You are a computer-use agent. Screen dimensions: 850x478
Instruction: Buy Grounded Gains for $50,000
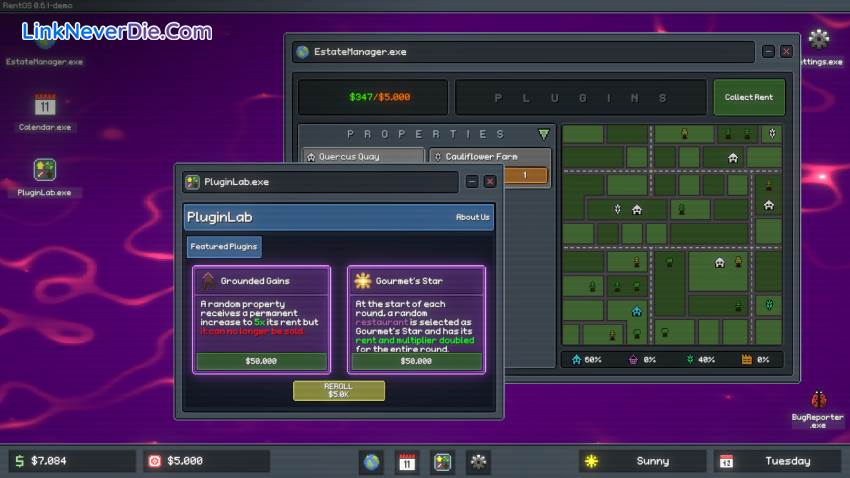click(261, 361)
